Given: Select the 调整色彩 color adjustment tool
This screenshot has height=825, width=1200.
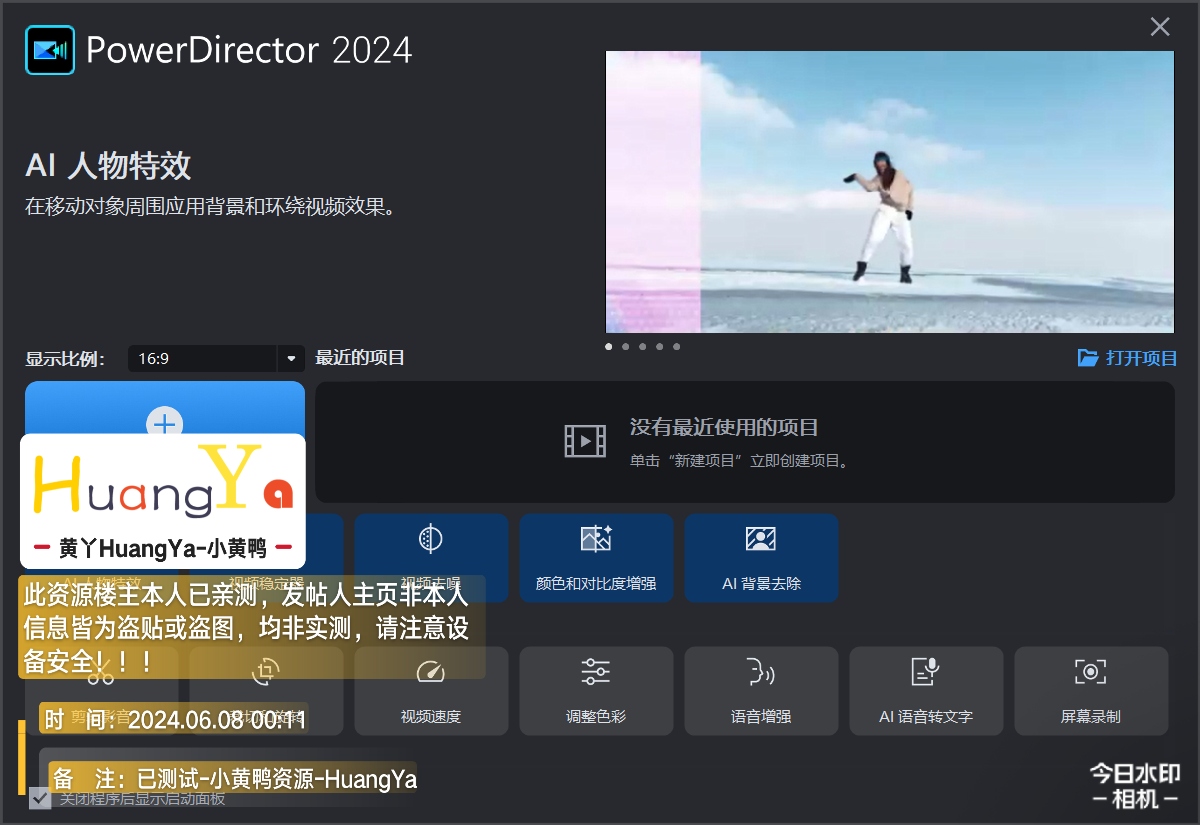Looking at the screenshot, I should [596, 691].
